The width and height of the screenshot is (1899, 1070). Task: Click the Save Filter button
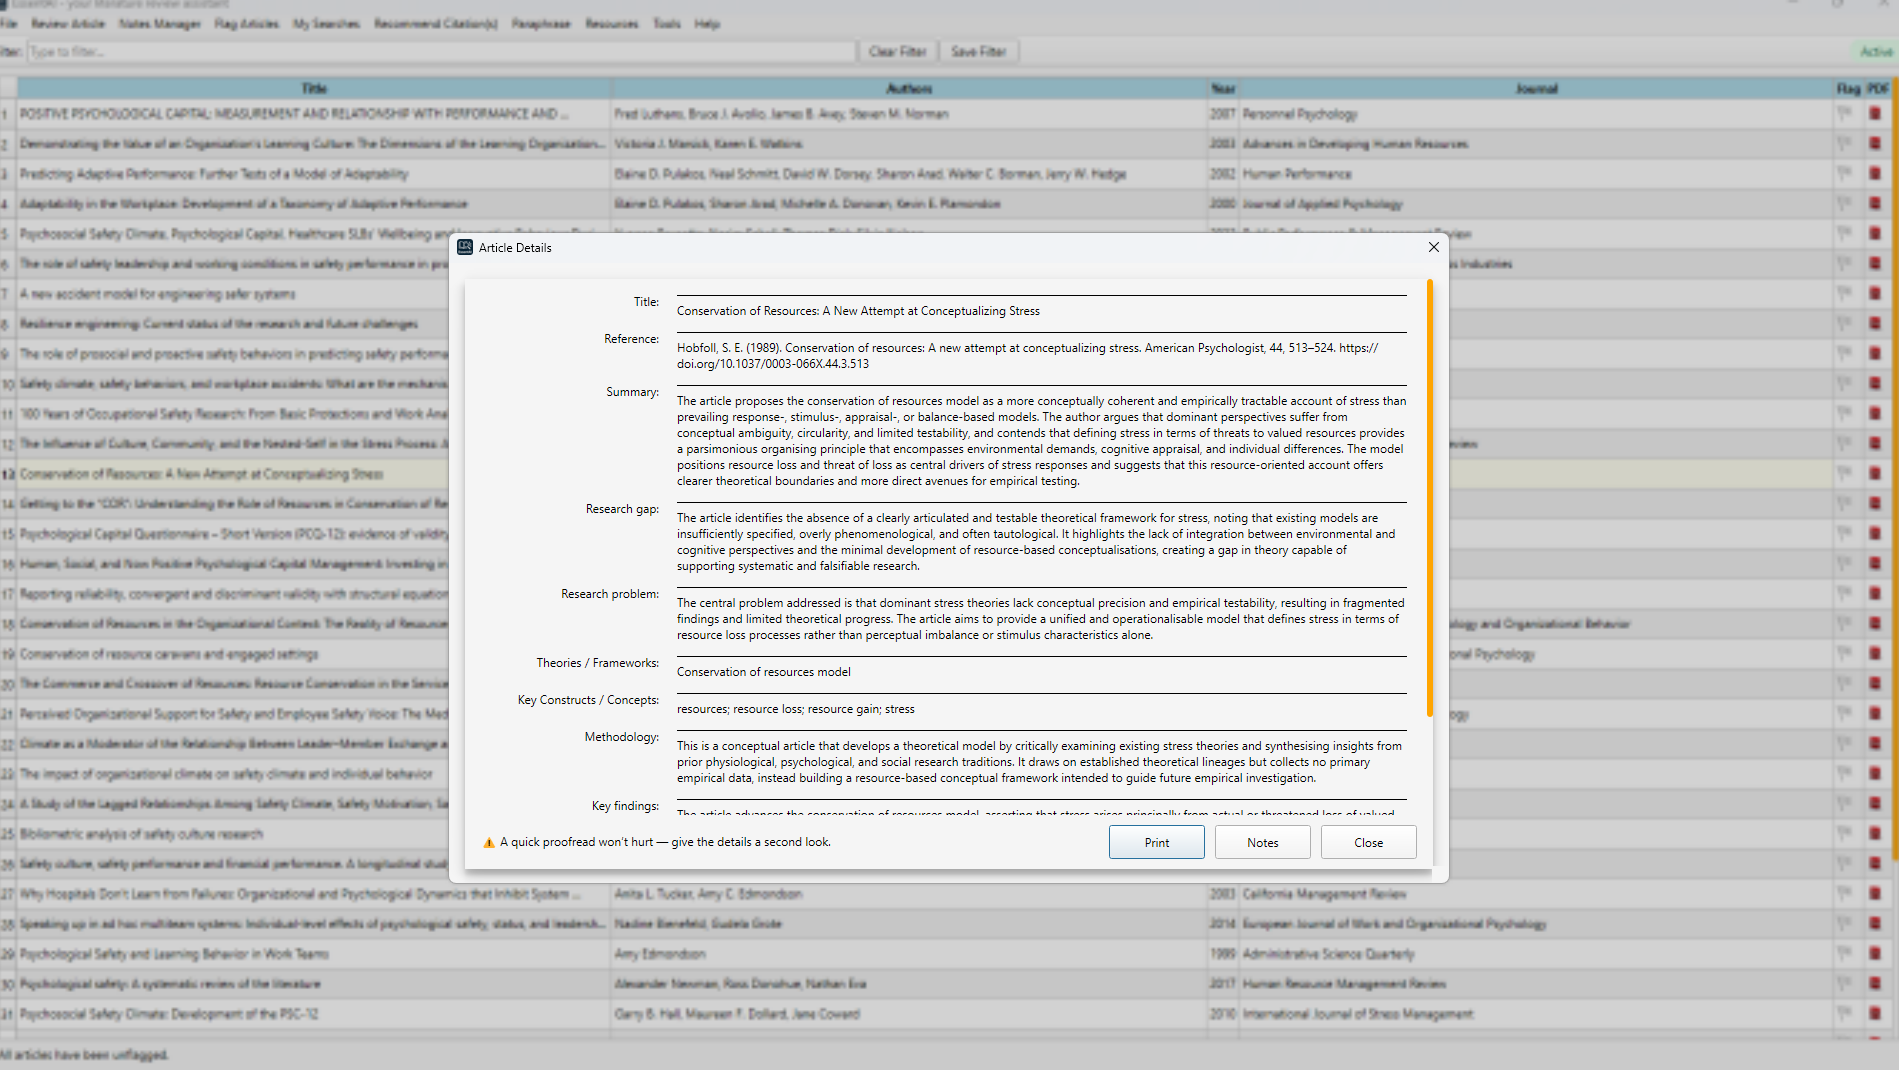979,51
